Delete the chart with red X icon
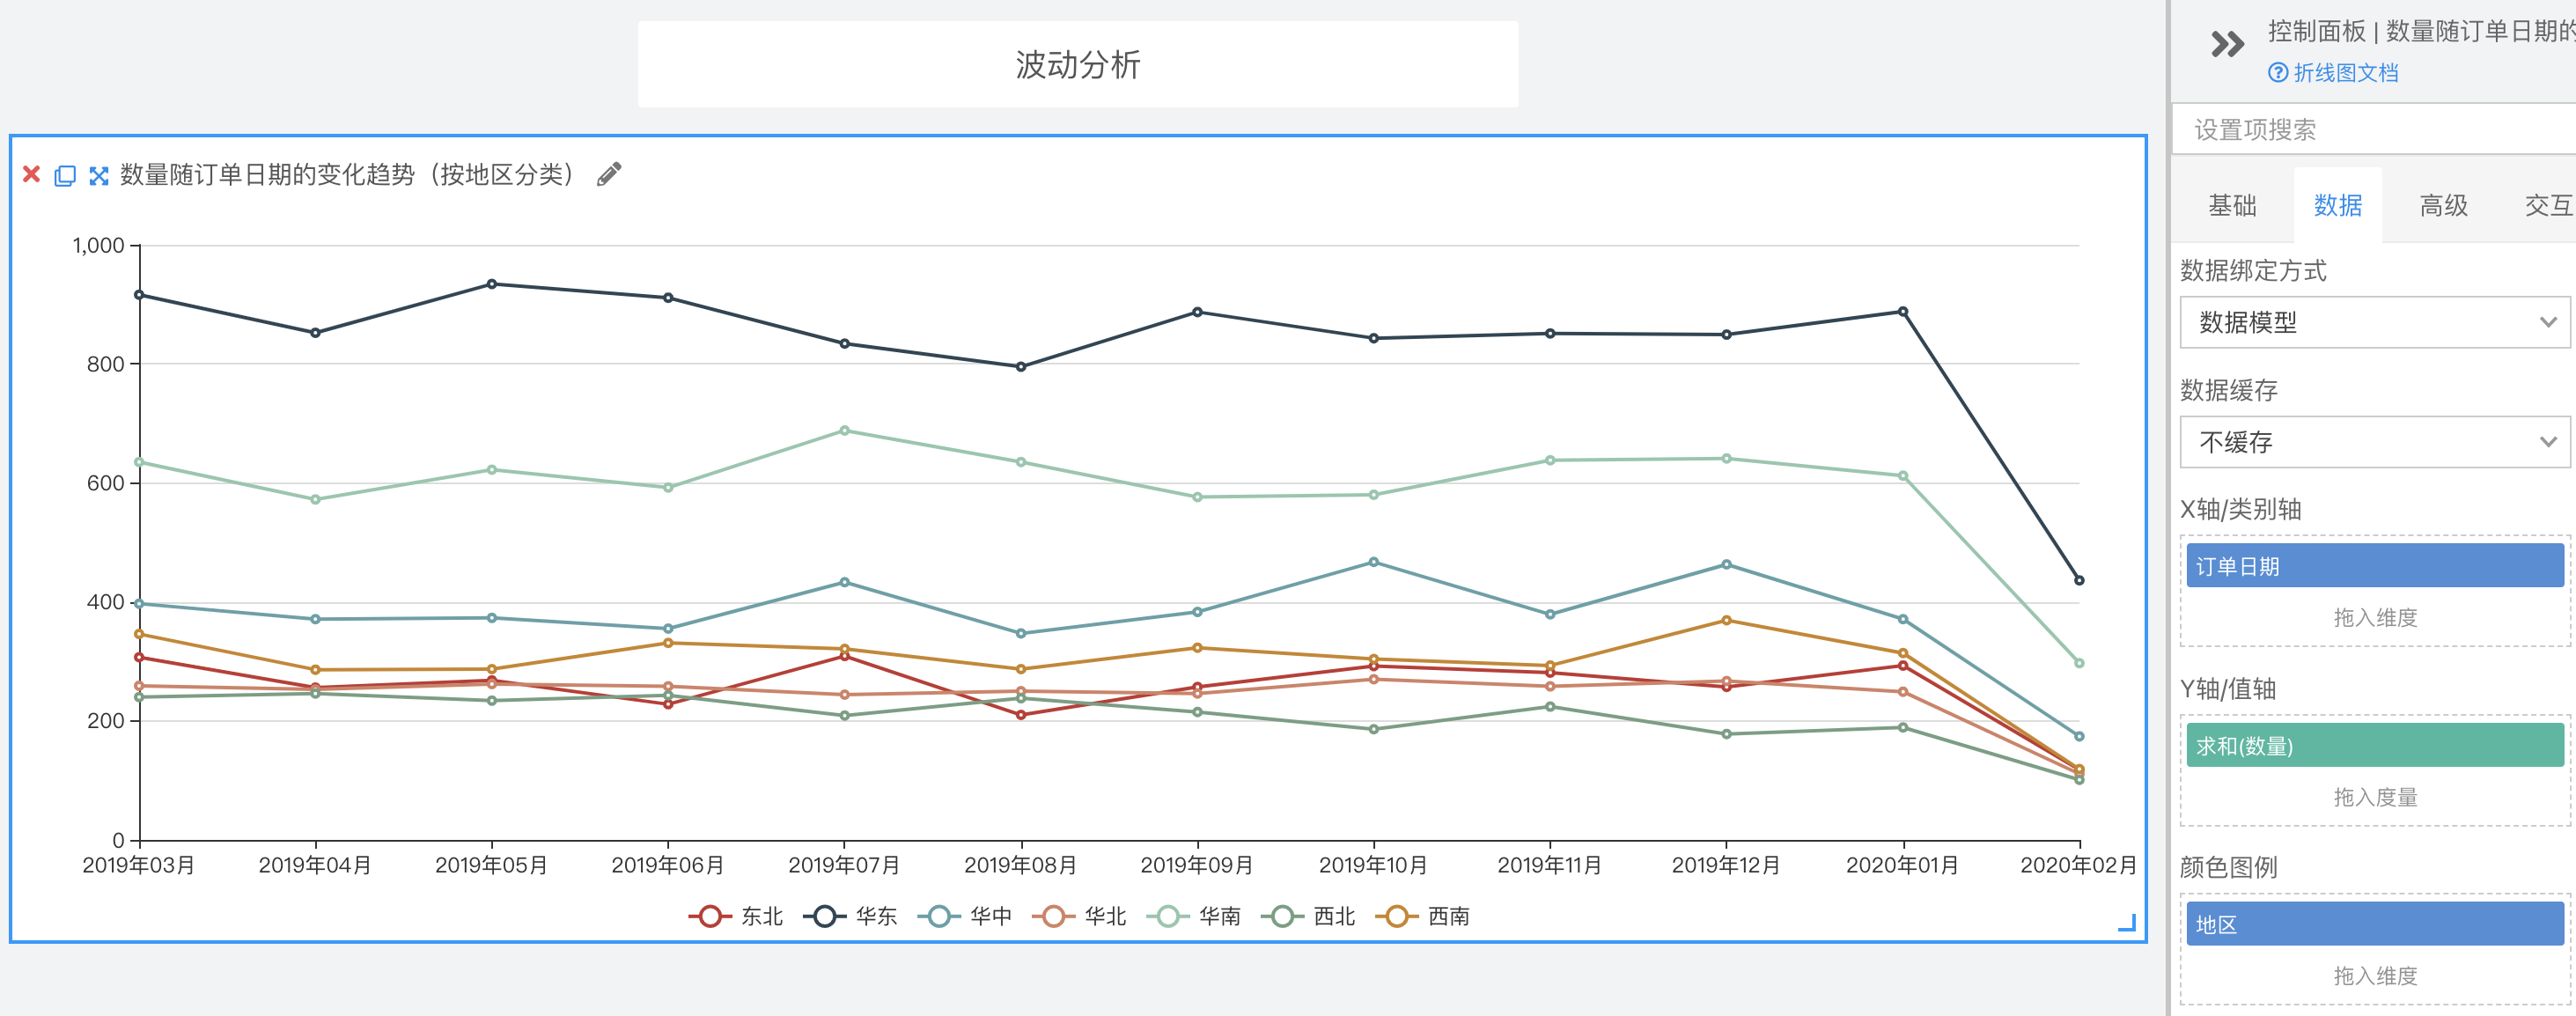 (32, 175)
